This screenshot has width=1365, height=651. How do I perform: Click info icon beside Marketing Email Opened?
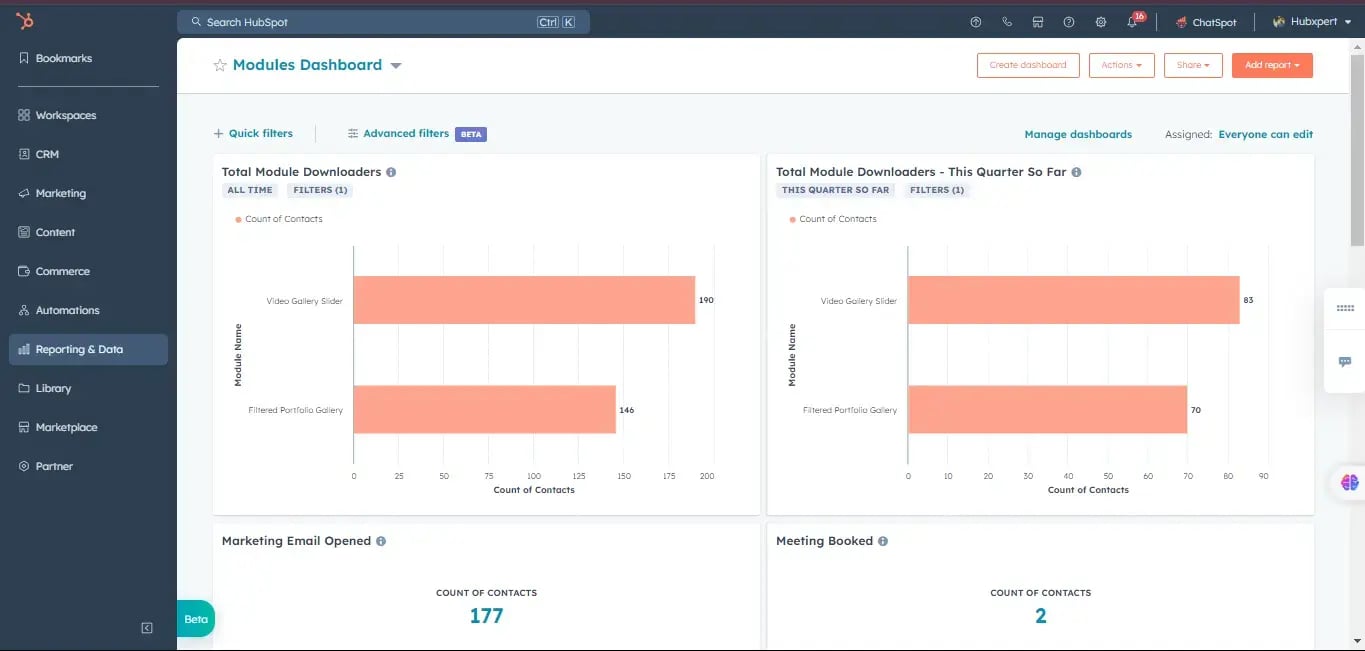click(x=381, y=541)
